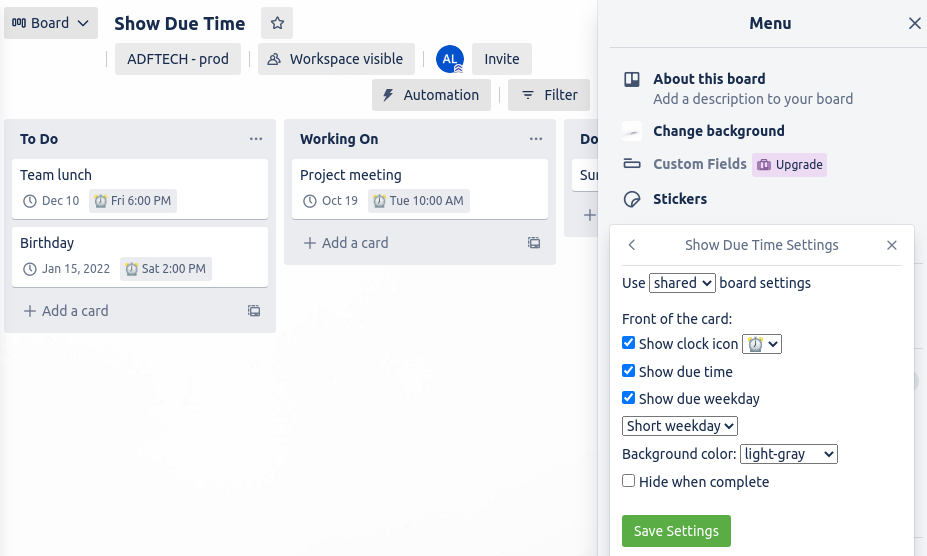Open the To Do list actions menu
Image resolution: width=927 pixels, height=556 pixels.
point(256,139)
